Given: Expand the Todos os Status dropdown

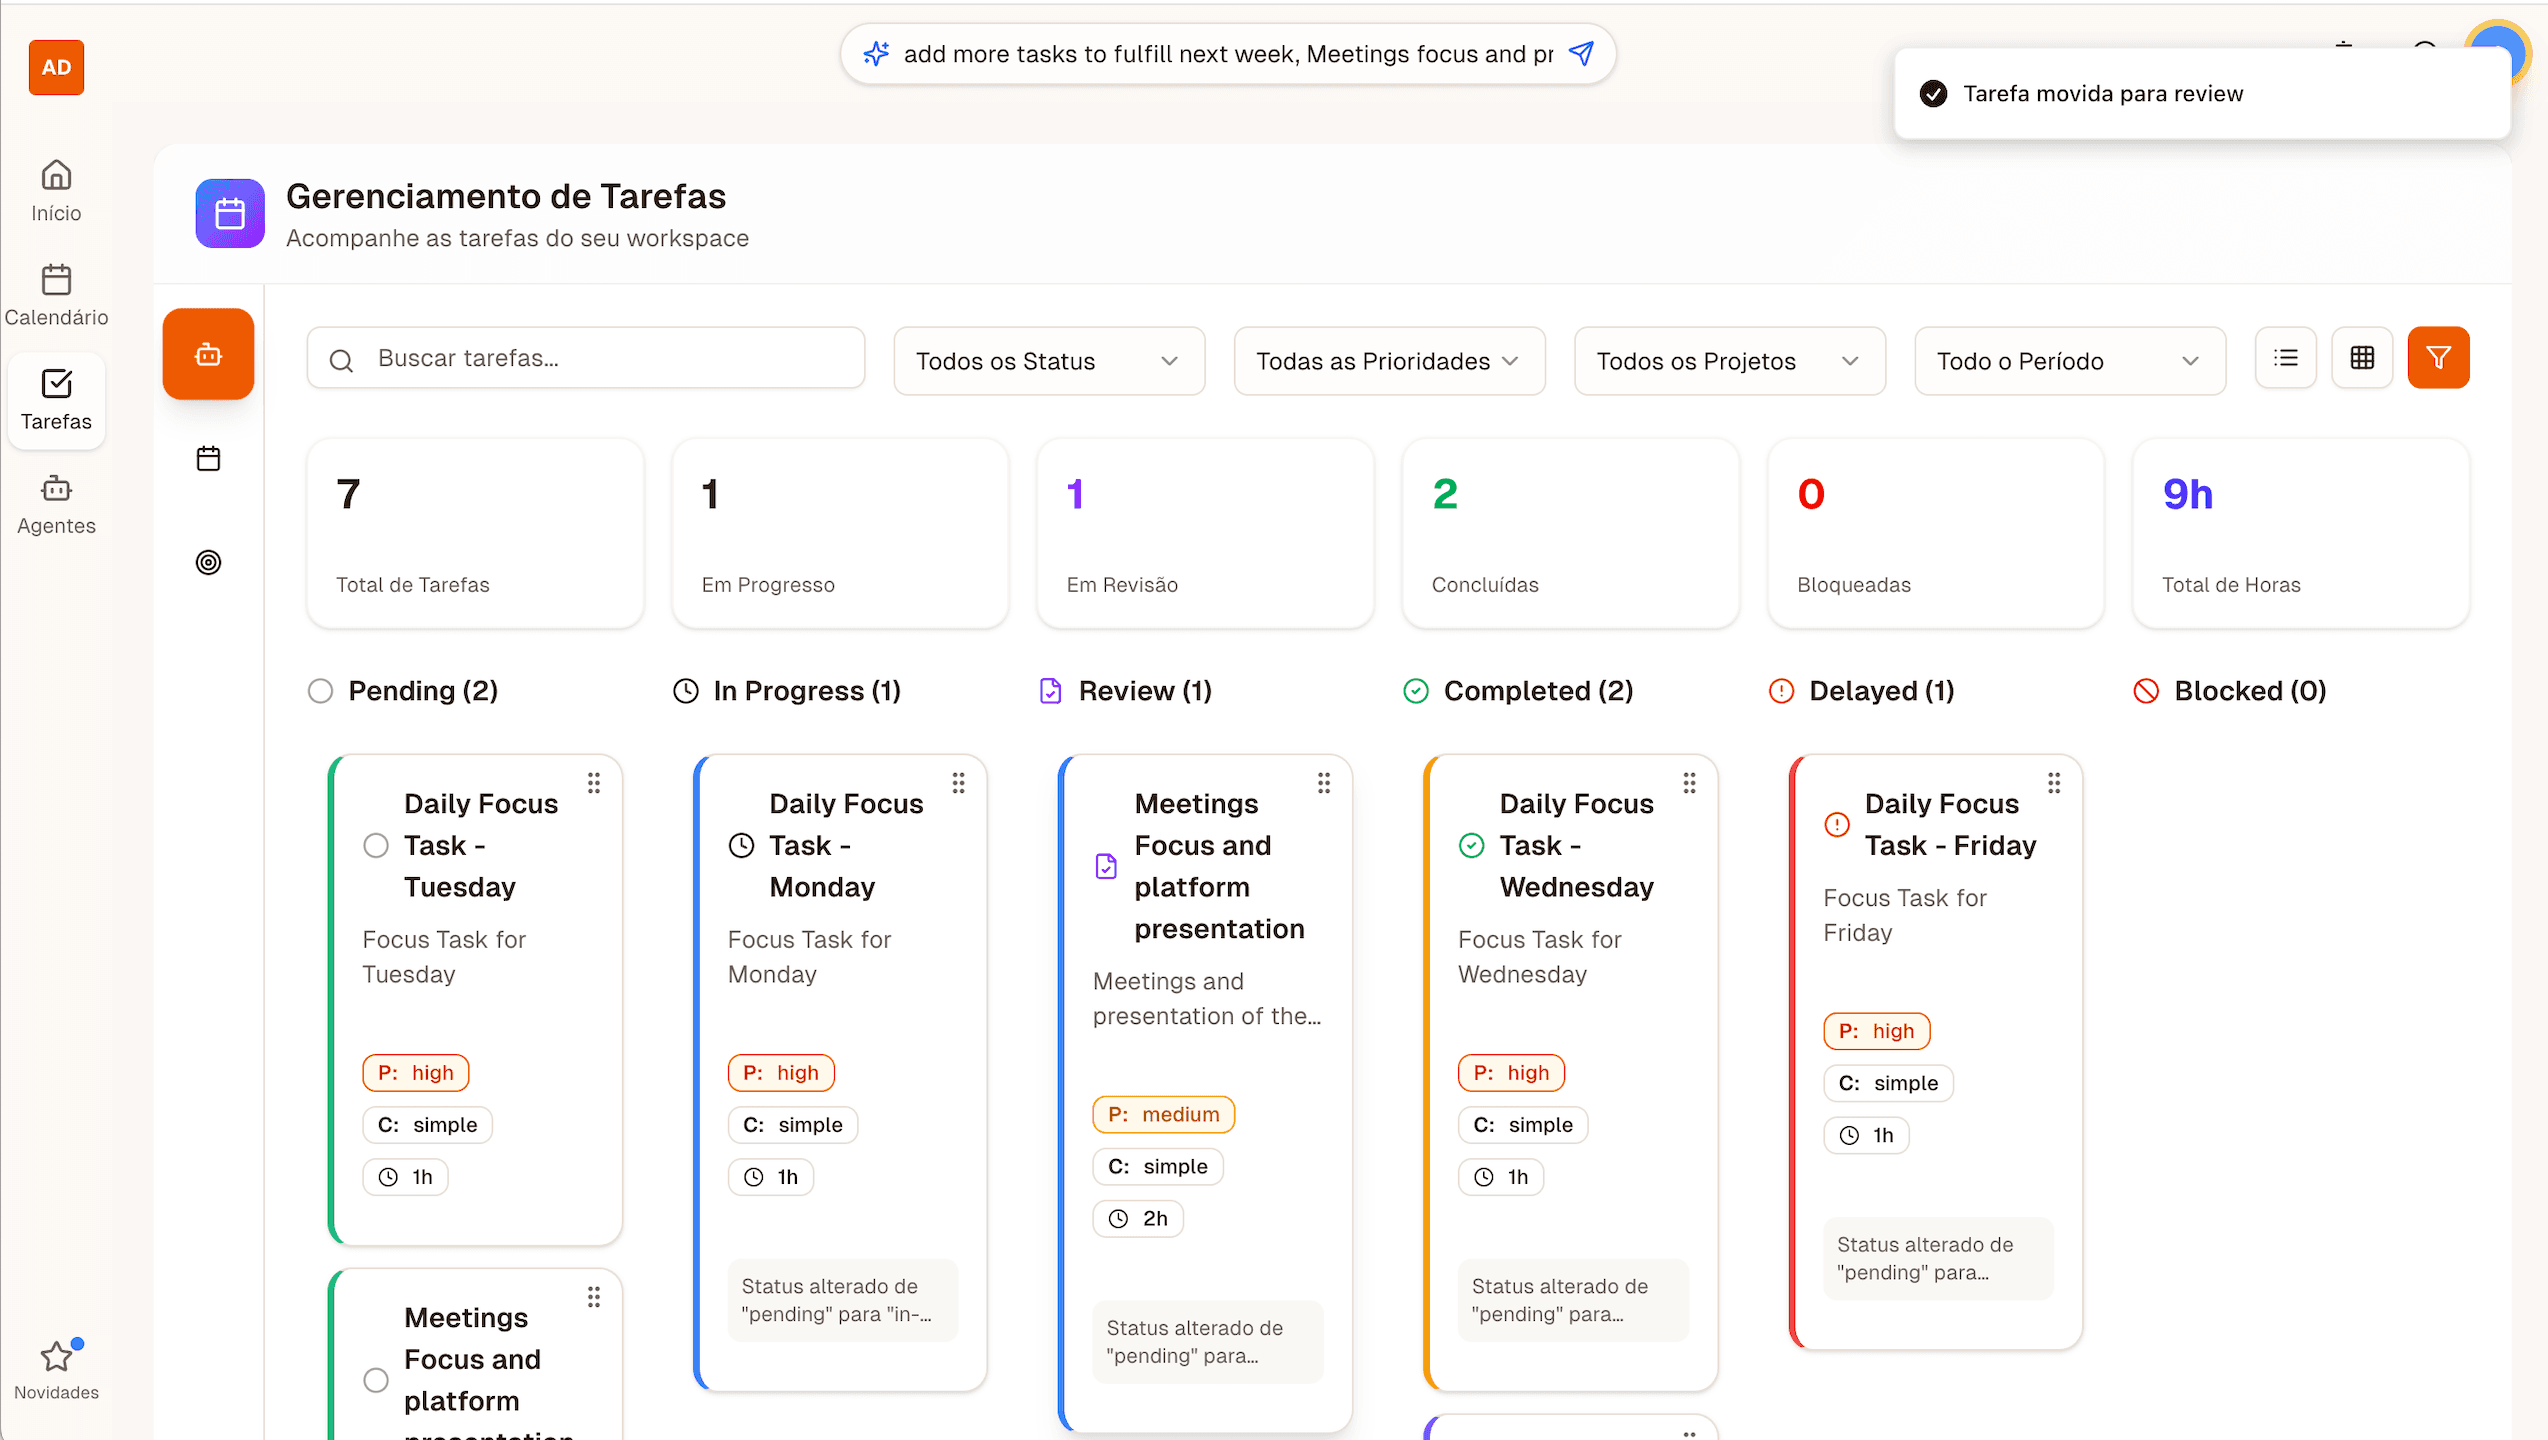Looking at the screenshot, I should [x=1048, y=361].
